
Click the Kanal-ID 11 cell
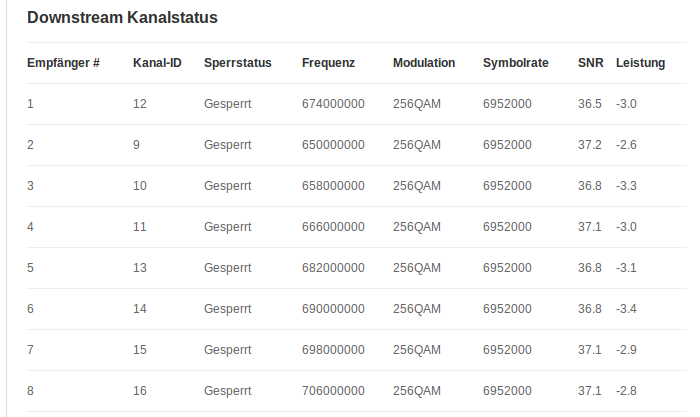(140, 227)
